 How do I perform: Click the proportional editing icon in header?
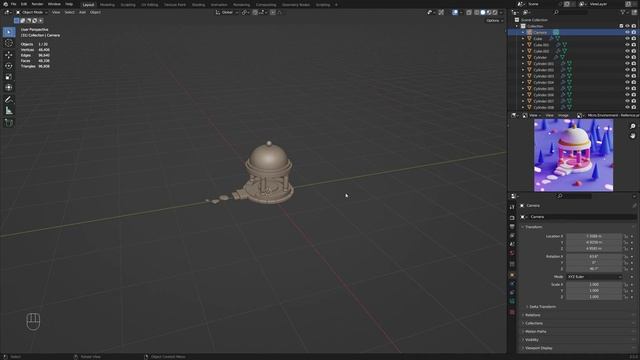(273, 12)
